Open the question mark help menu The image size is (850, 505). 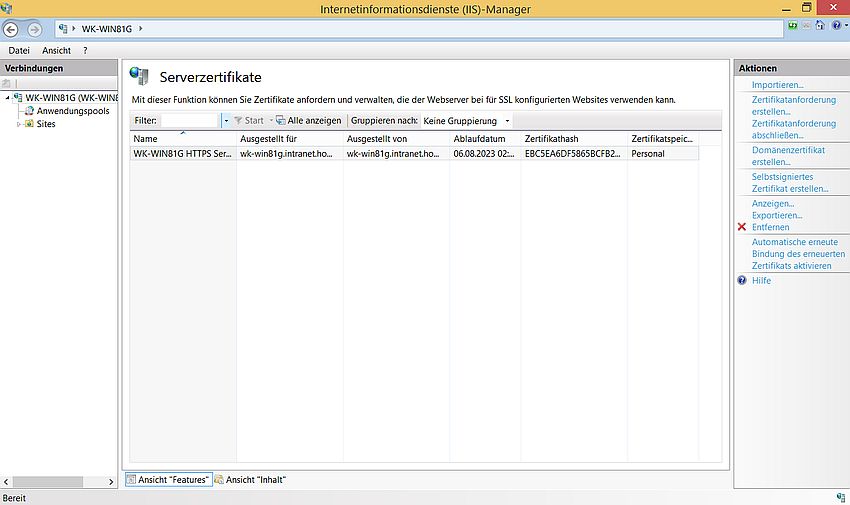coord(85,50)
